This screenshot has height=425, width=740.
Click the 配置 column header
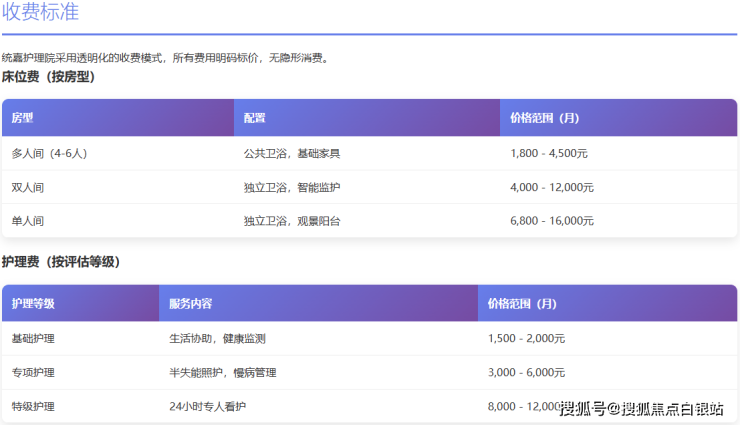tap(255, 118)
